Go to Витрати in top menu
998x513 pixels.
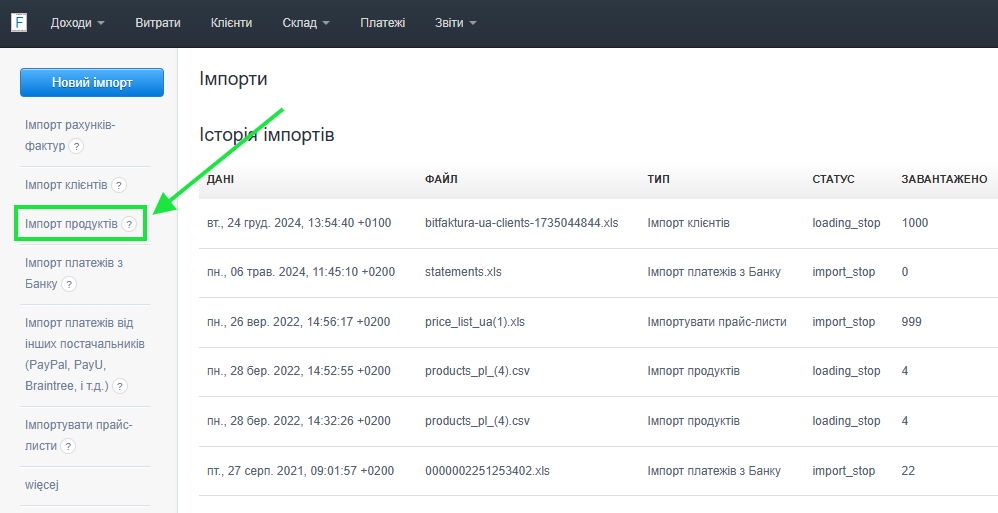point(158,22)
